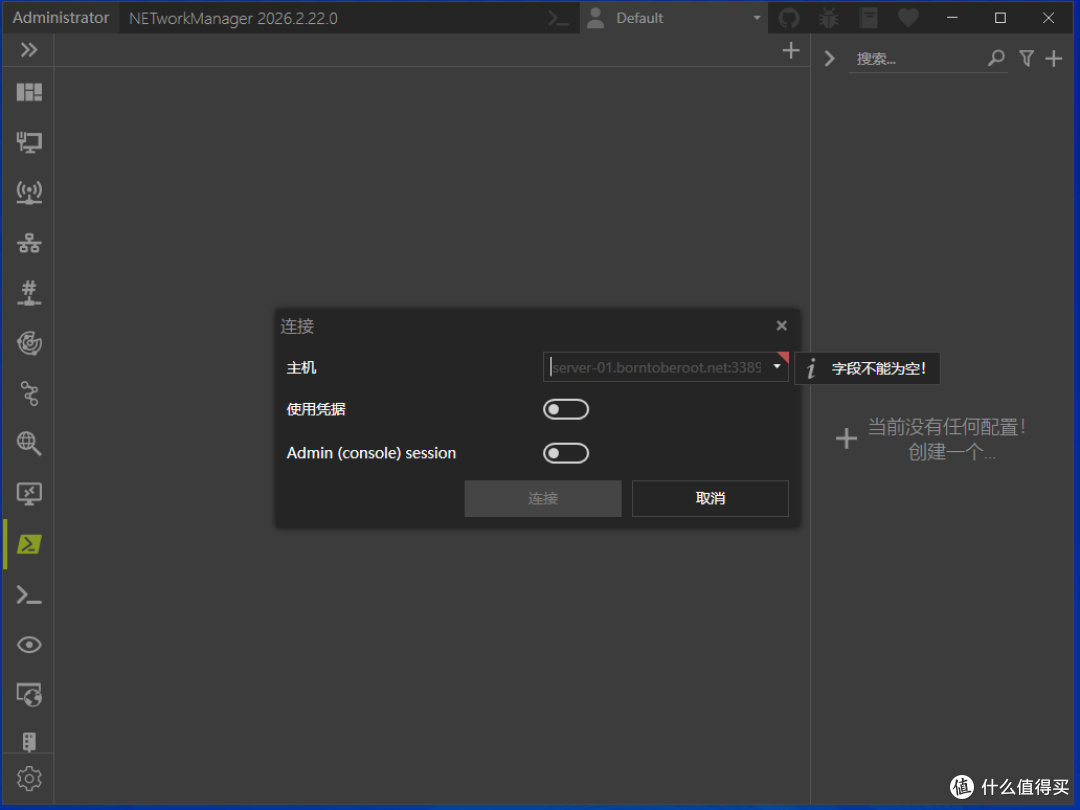Click the search magnifier icon
Viewport: 1080px width, 810px height.
point(996,58)
